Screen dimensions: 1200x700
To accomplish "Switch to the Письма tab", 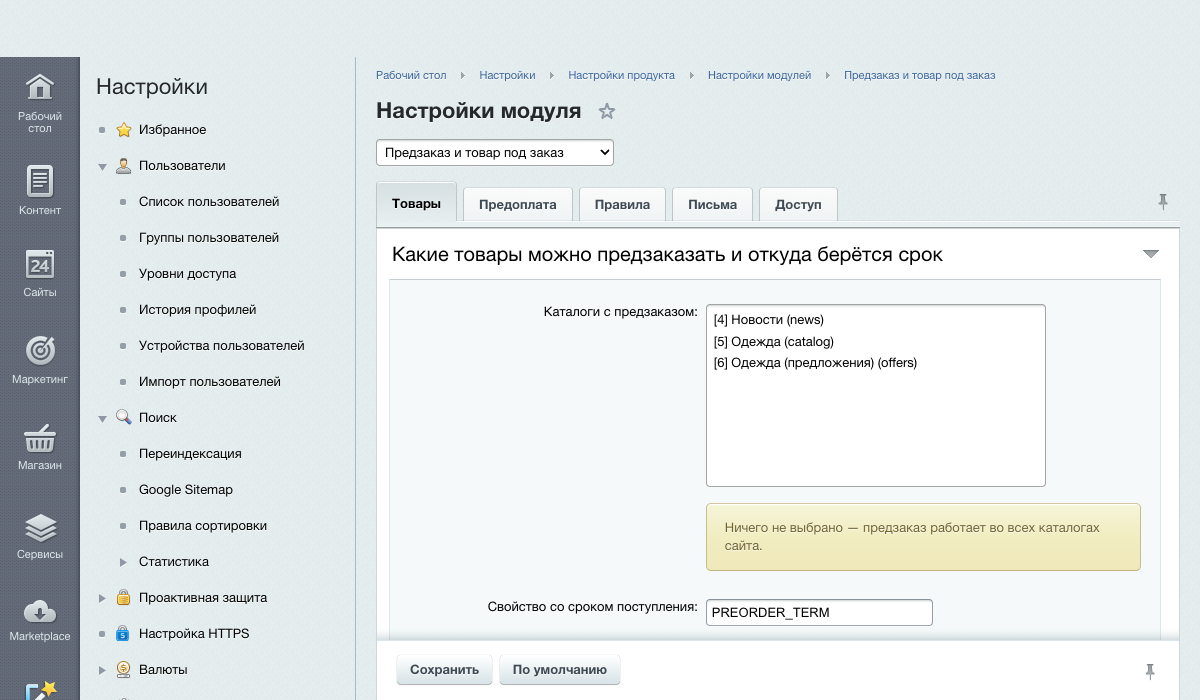I will [x=712, y=204].
